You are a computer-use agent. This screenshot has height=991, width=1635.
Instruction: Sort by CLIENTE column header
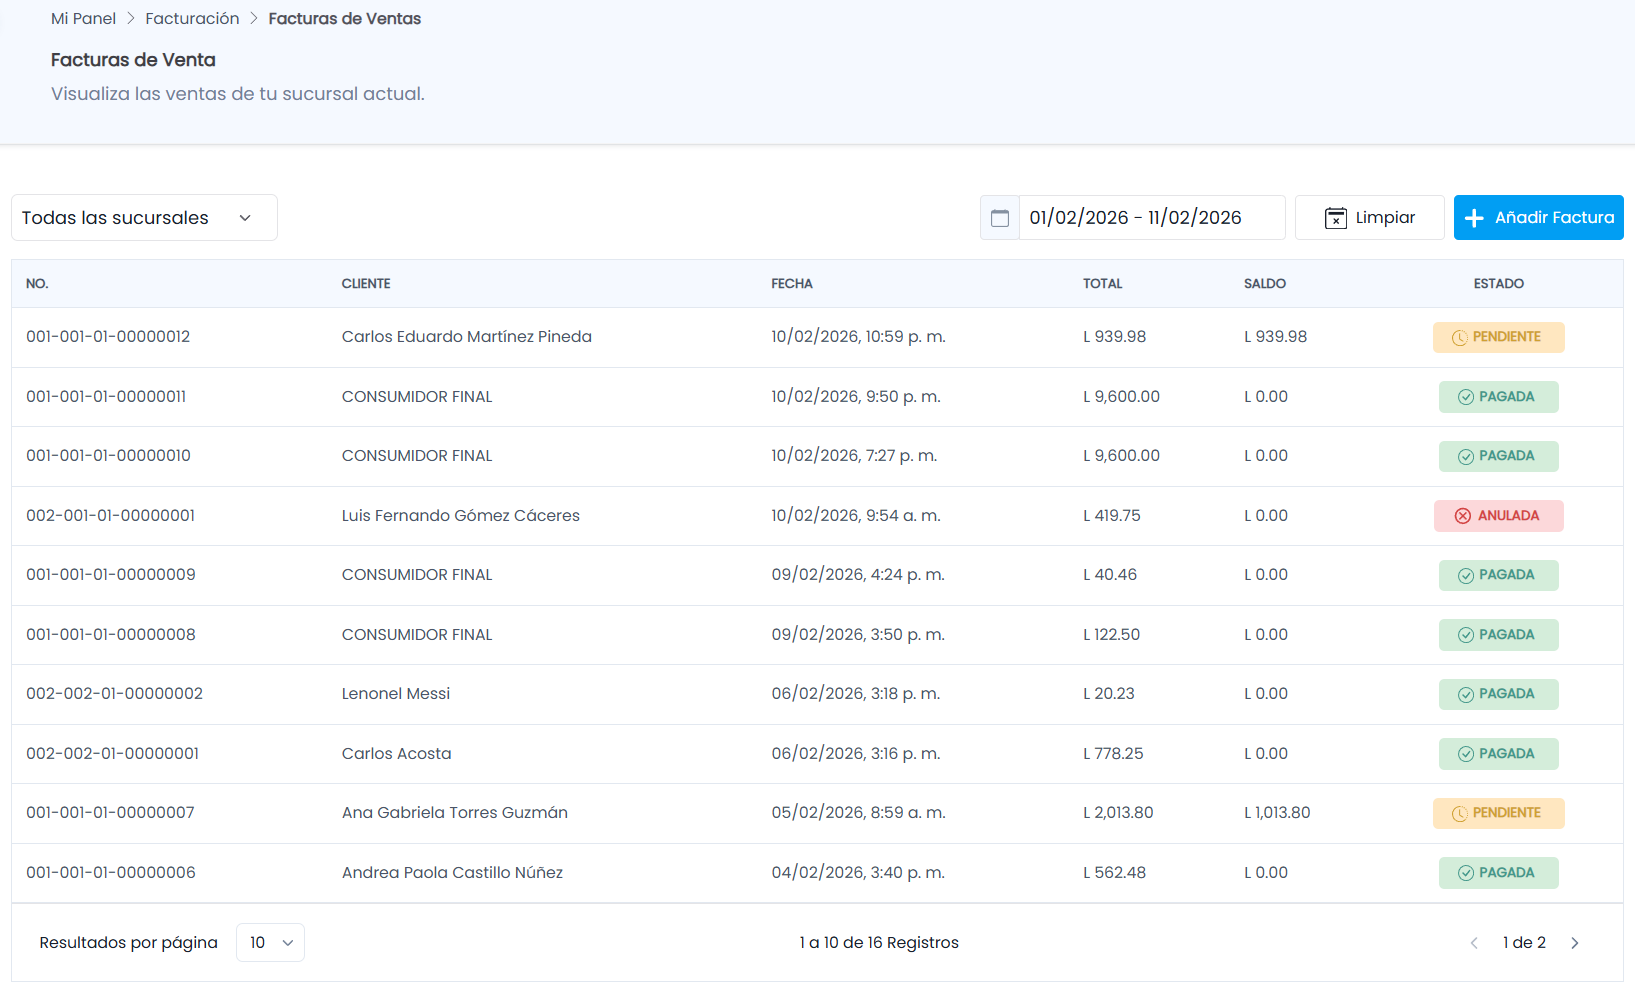click(x=366, y=284)
